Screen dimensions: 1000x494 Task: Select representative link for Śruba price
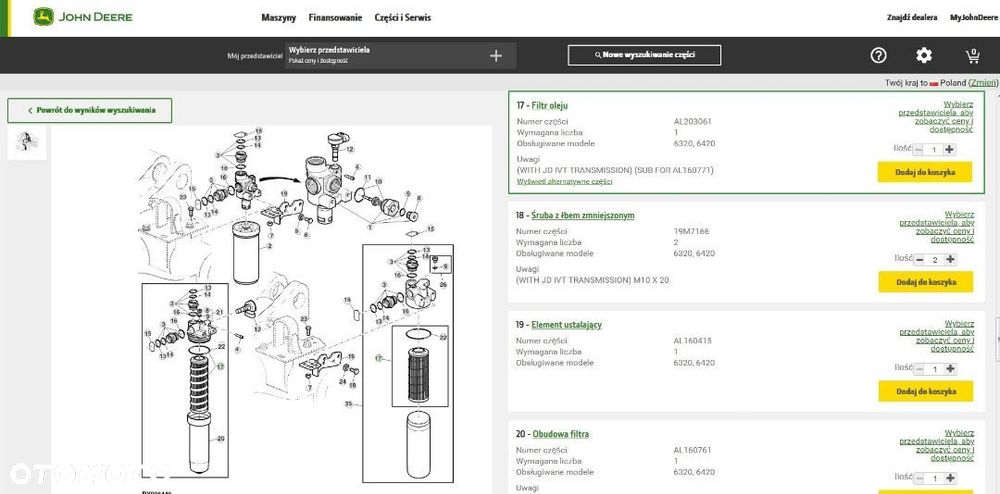click(936, 227)
